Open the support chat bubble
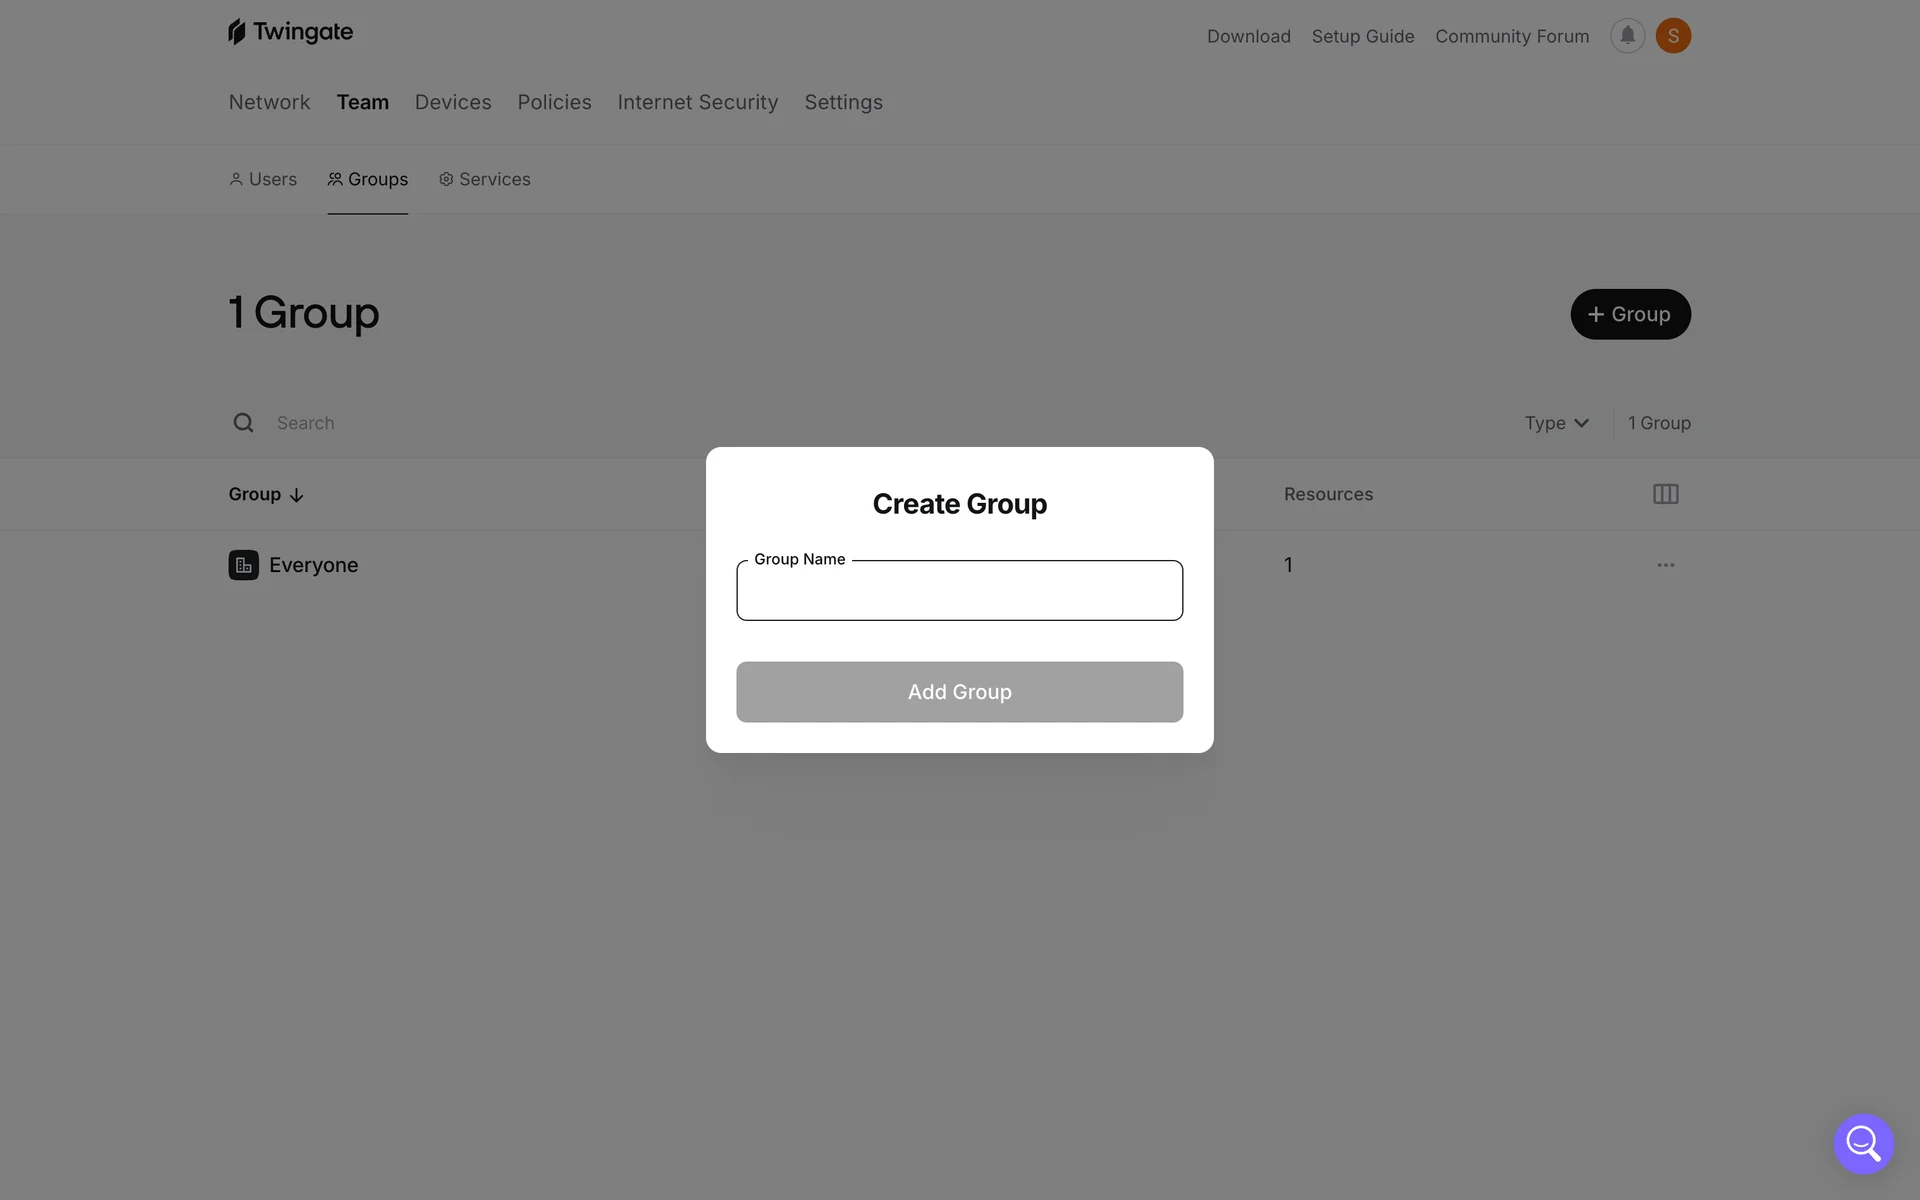The height and width of the screenshot is (1200, 1920). pos(1863,1143)
